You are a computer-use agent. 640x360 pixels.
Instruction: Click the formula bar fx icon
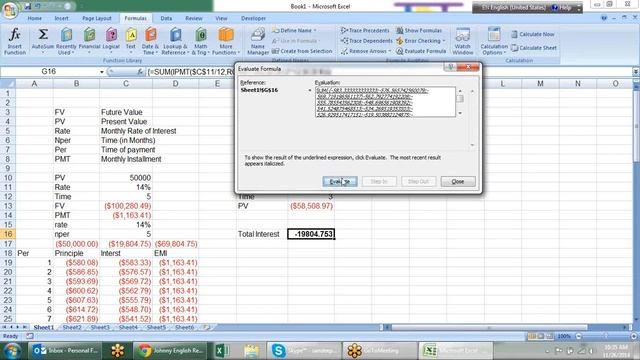(x=140, y=72)
